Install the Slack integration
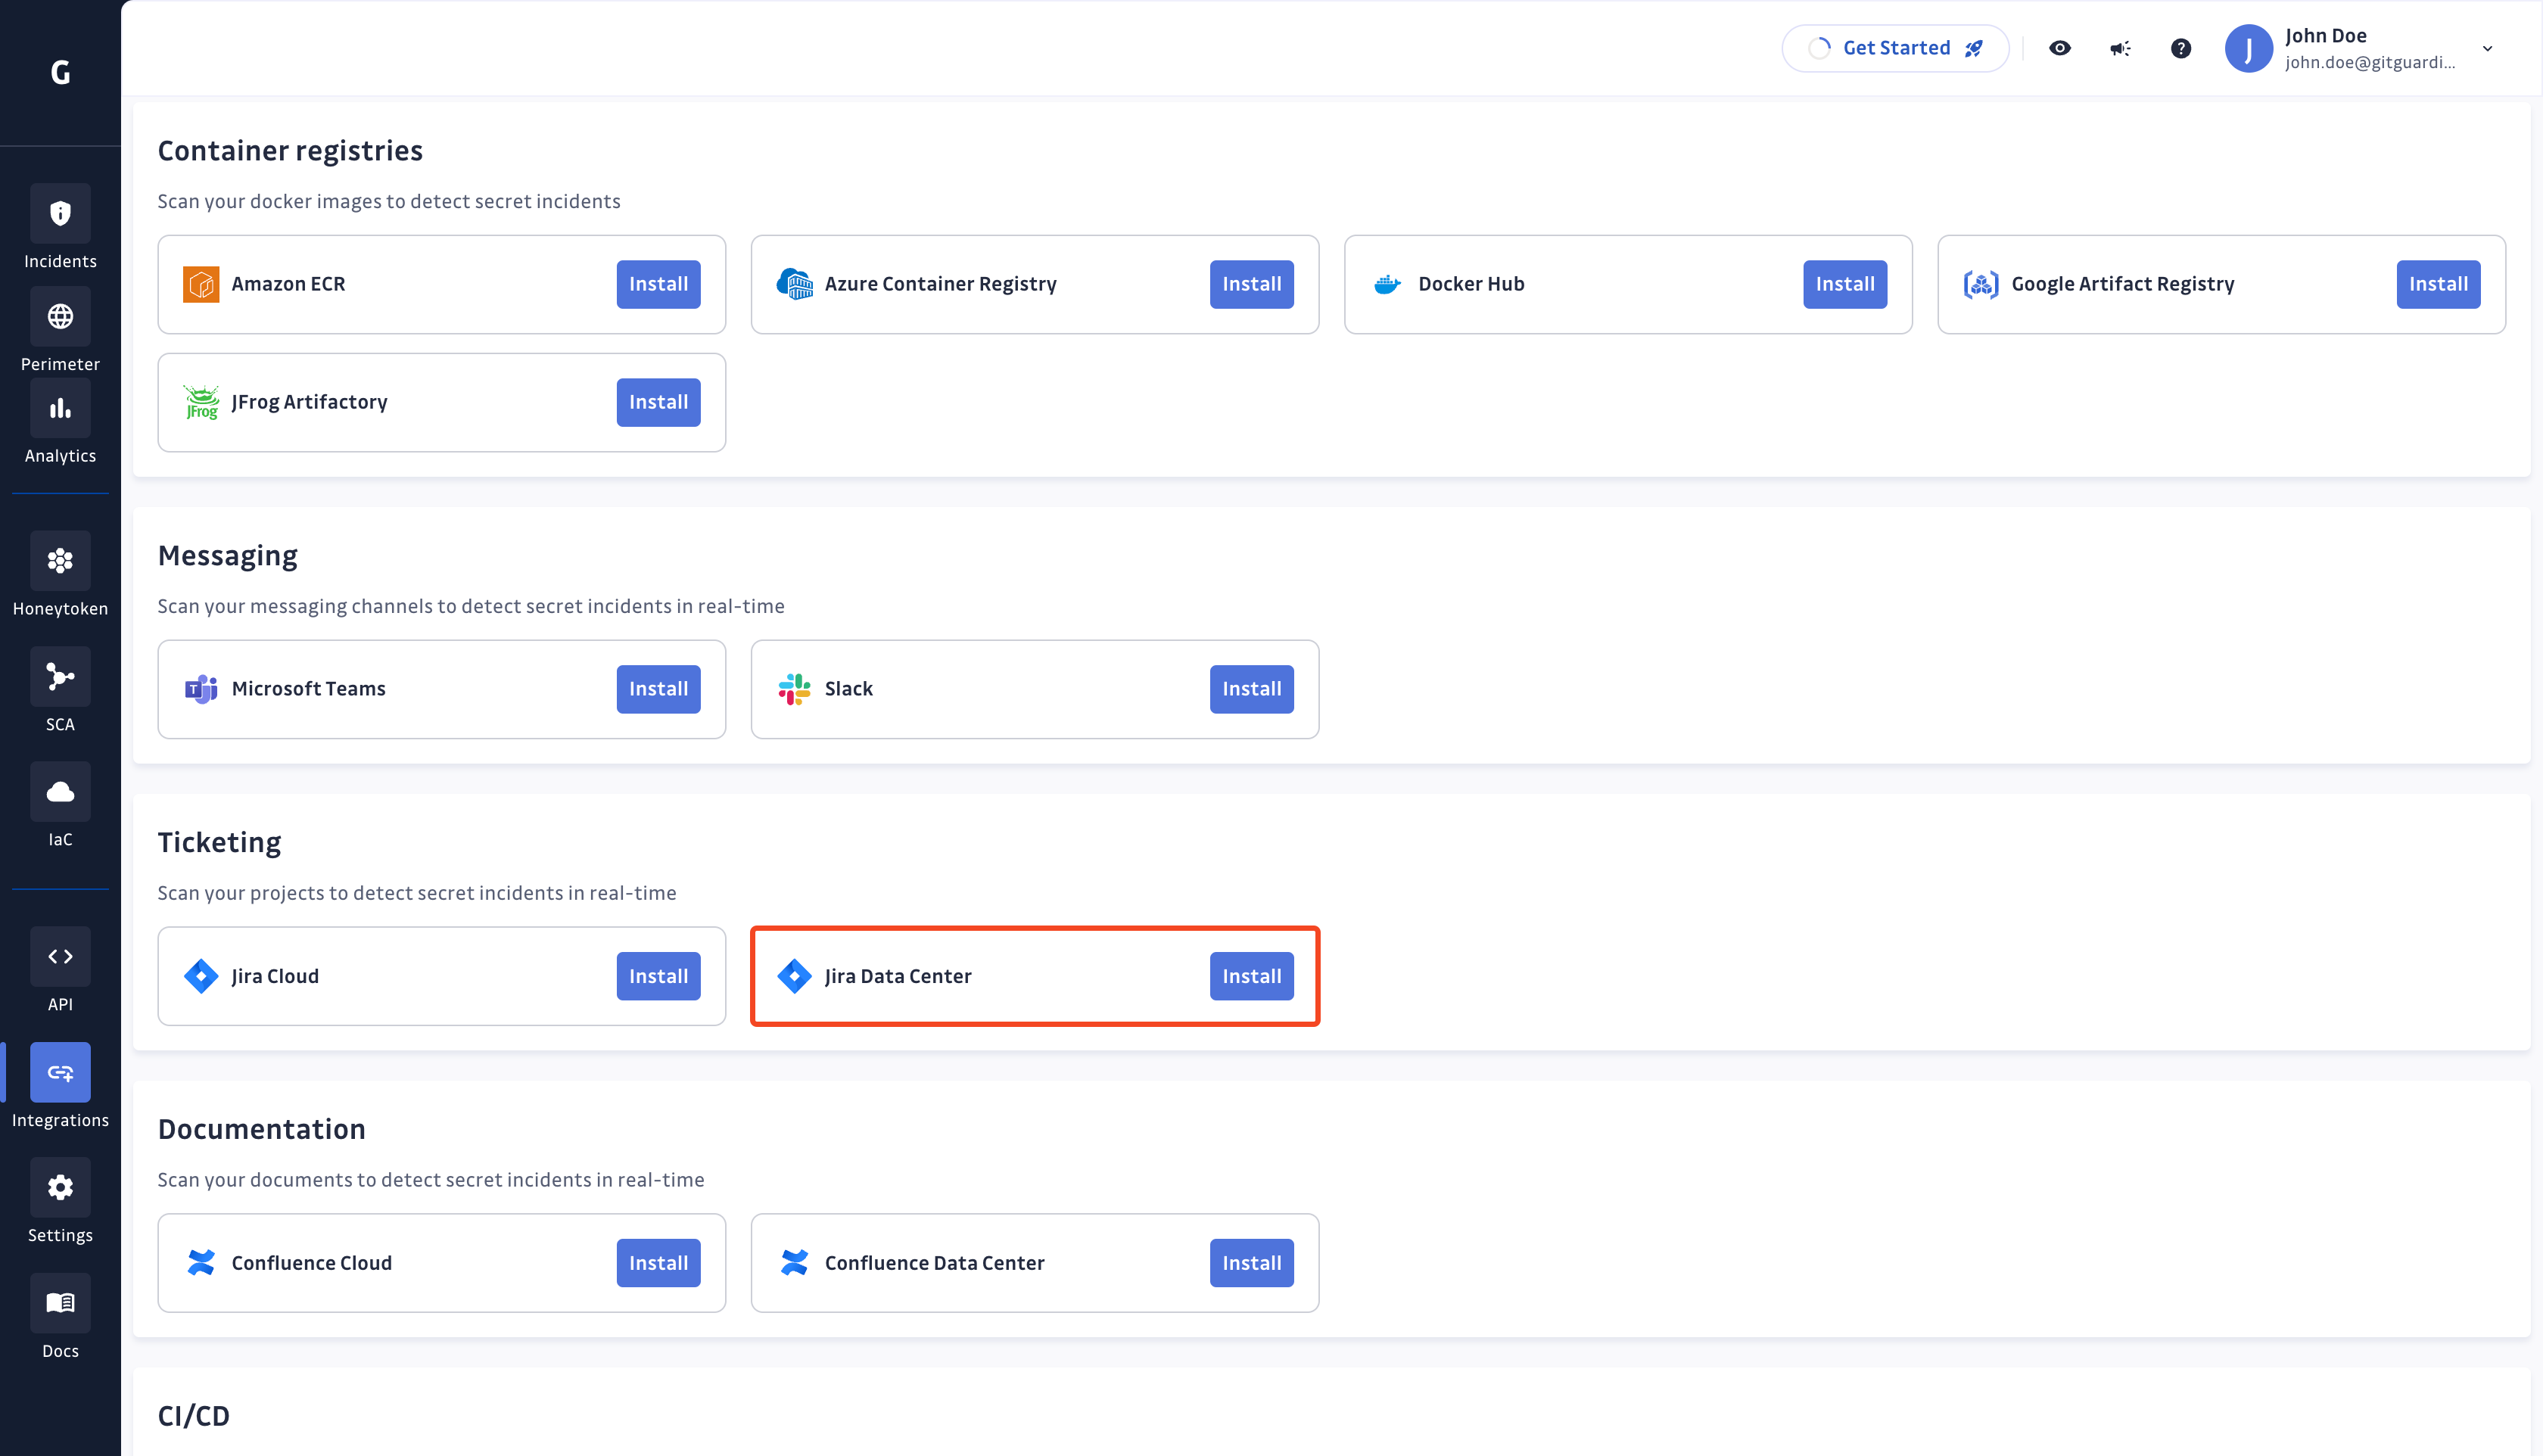This screenshot has width=2543, height=1456. (1251, 689)
